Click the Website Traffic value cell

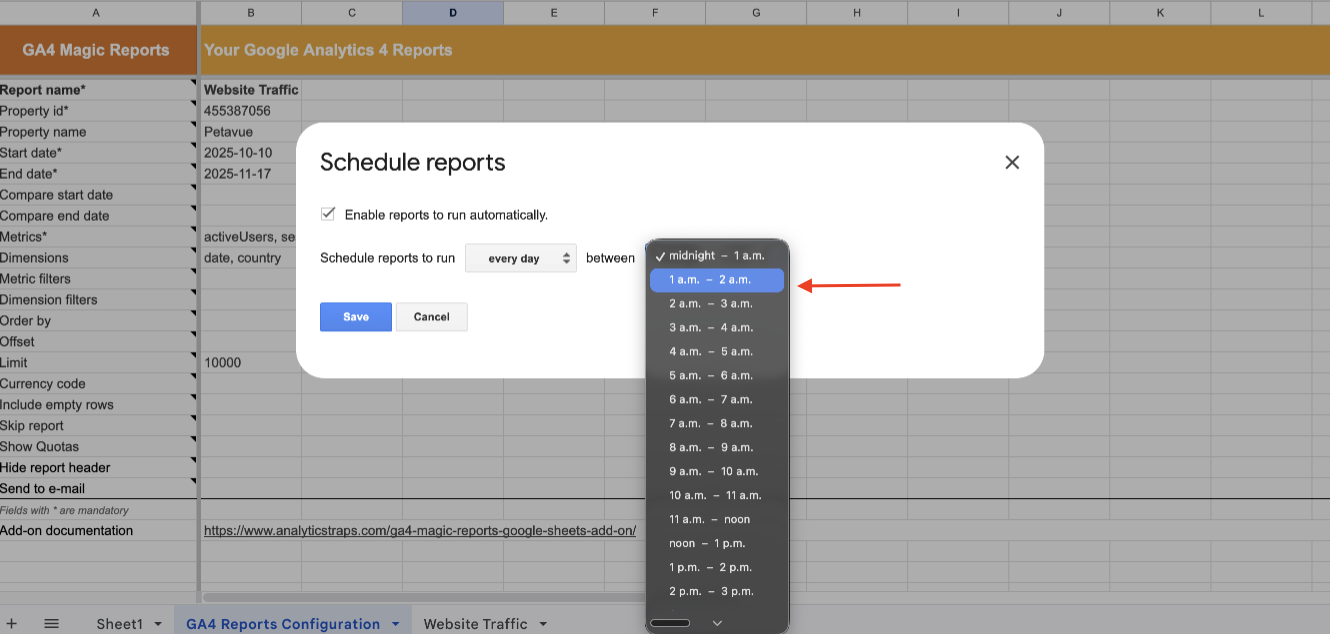click(251, 90)
